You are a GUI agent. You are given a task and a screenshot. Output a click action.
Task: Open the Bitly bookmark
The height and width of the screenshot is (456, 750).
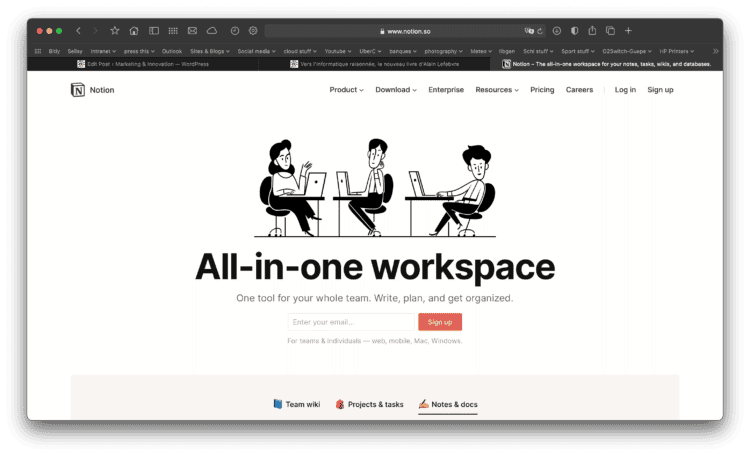54,51
